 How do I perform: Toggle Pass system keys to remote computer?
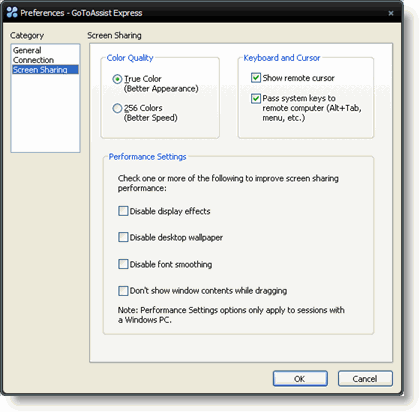point(256,99)
